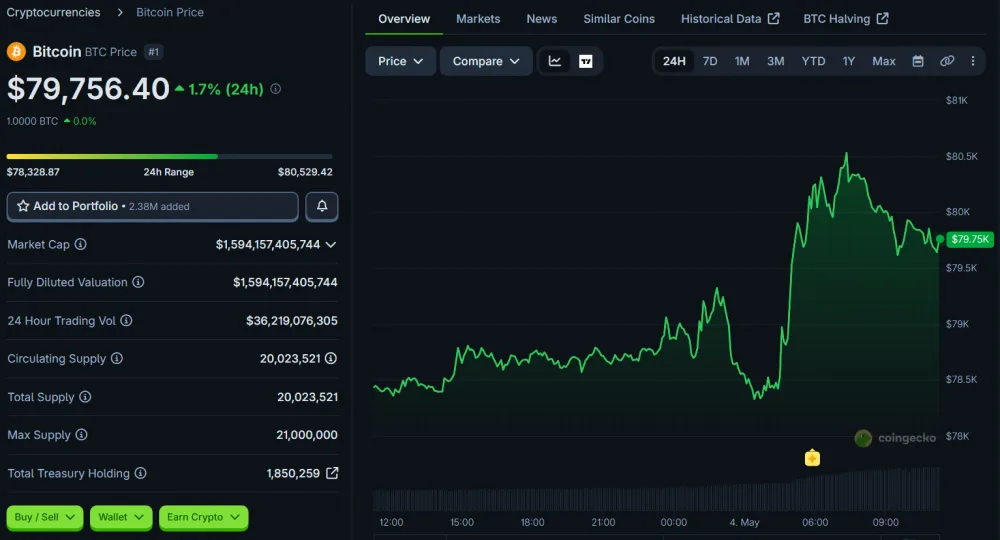
Task: Select the 1Y time range
Action: point(848,61)
